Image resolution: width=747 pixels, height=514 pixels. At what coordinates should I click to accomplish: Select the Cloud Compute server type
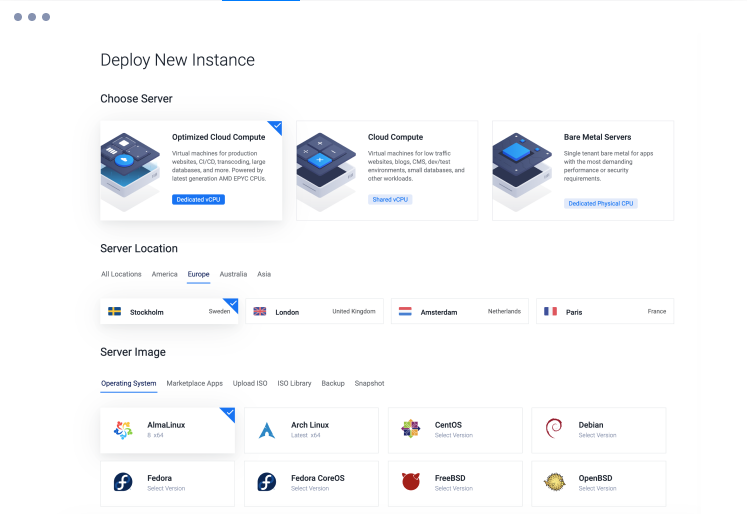click(x=387, y=171)
